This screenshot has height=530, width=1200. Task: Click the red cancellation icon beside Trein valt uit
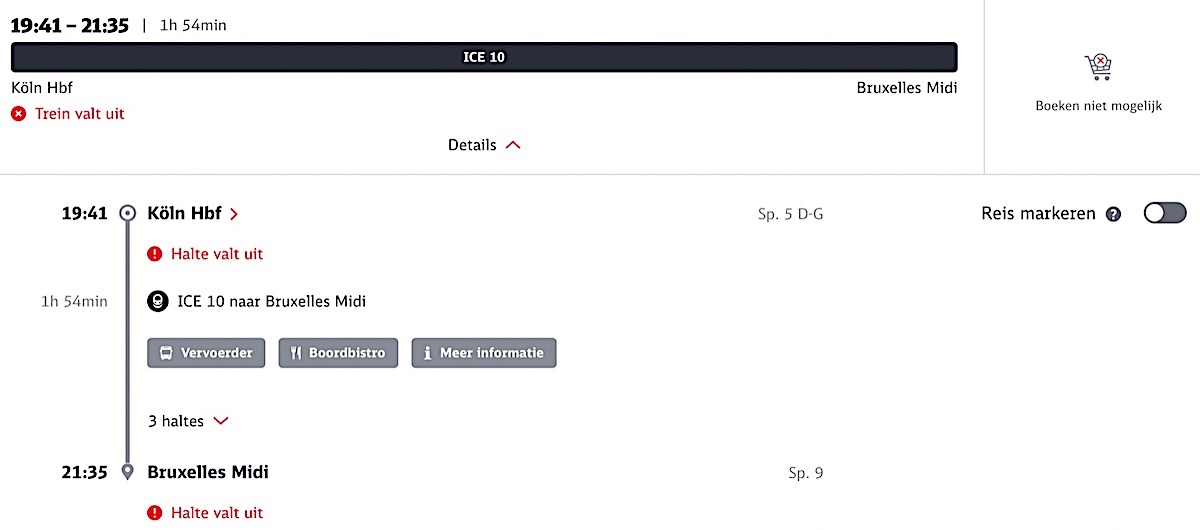(18, 114)
